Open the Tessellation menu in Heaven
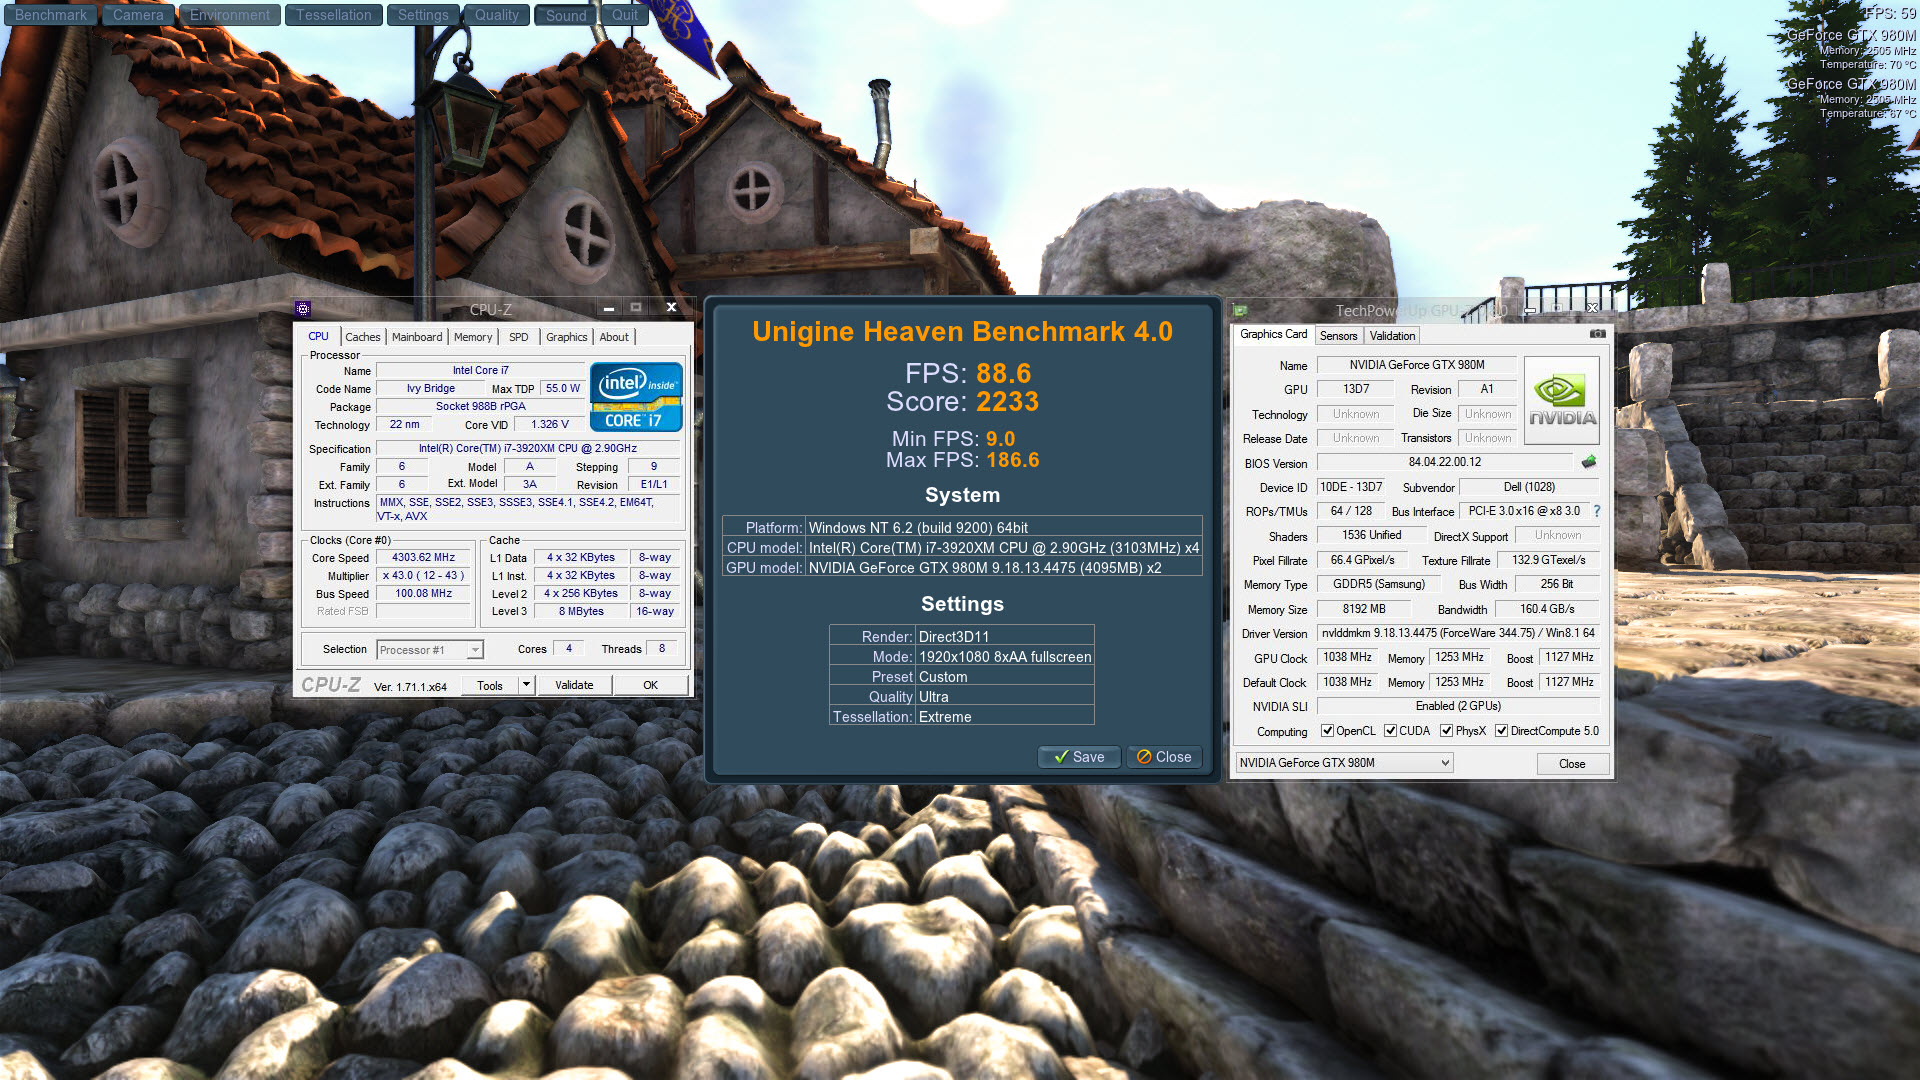Viewport: 1920px width, 1080px height. click(x=333, y=15)
